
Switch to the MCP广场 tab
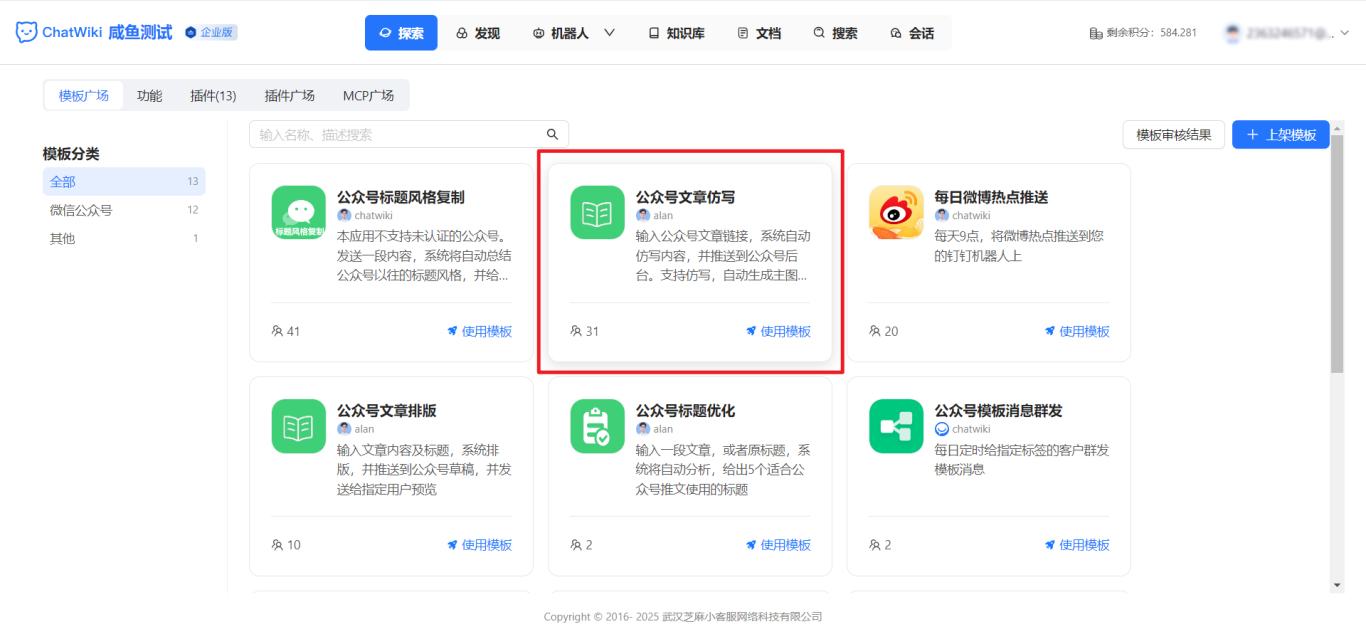(x=368, y=96)
